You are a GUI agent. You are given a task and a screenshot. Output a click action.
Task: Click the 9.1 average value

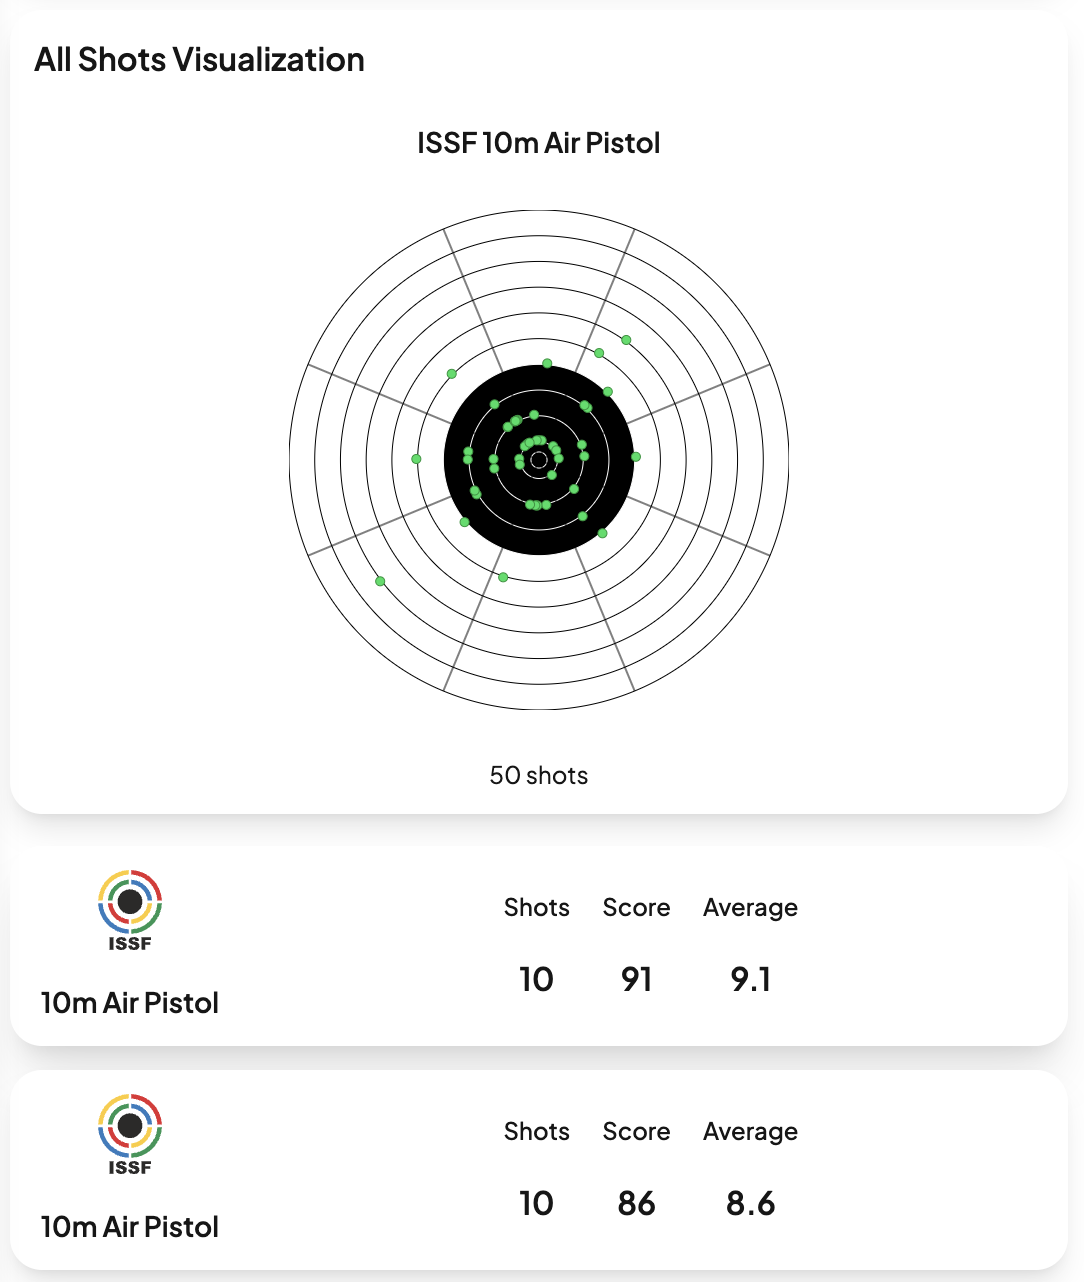(x=750, y=979)
